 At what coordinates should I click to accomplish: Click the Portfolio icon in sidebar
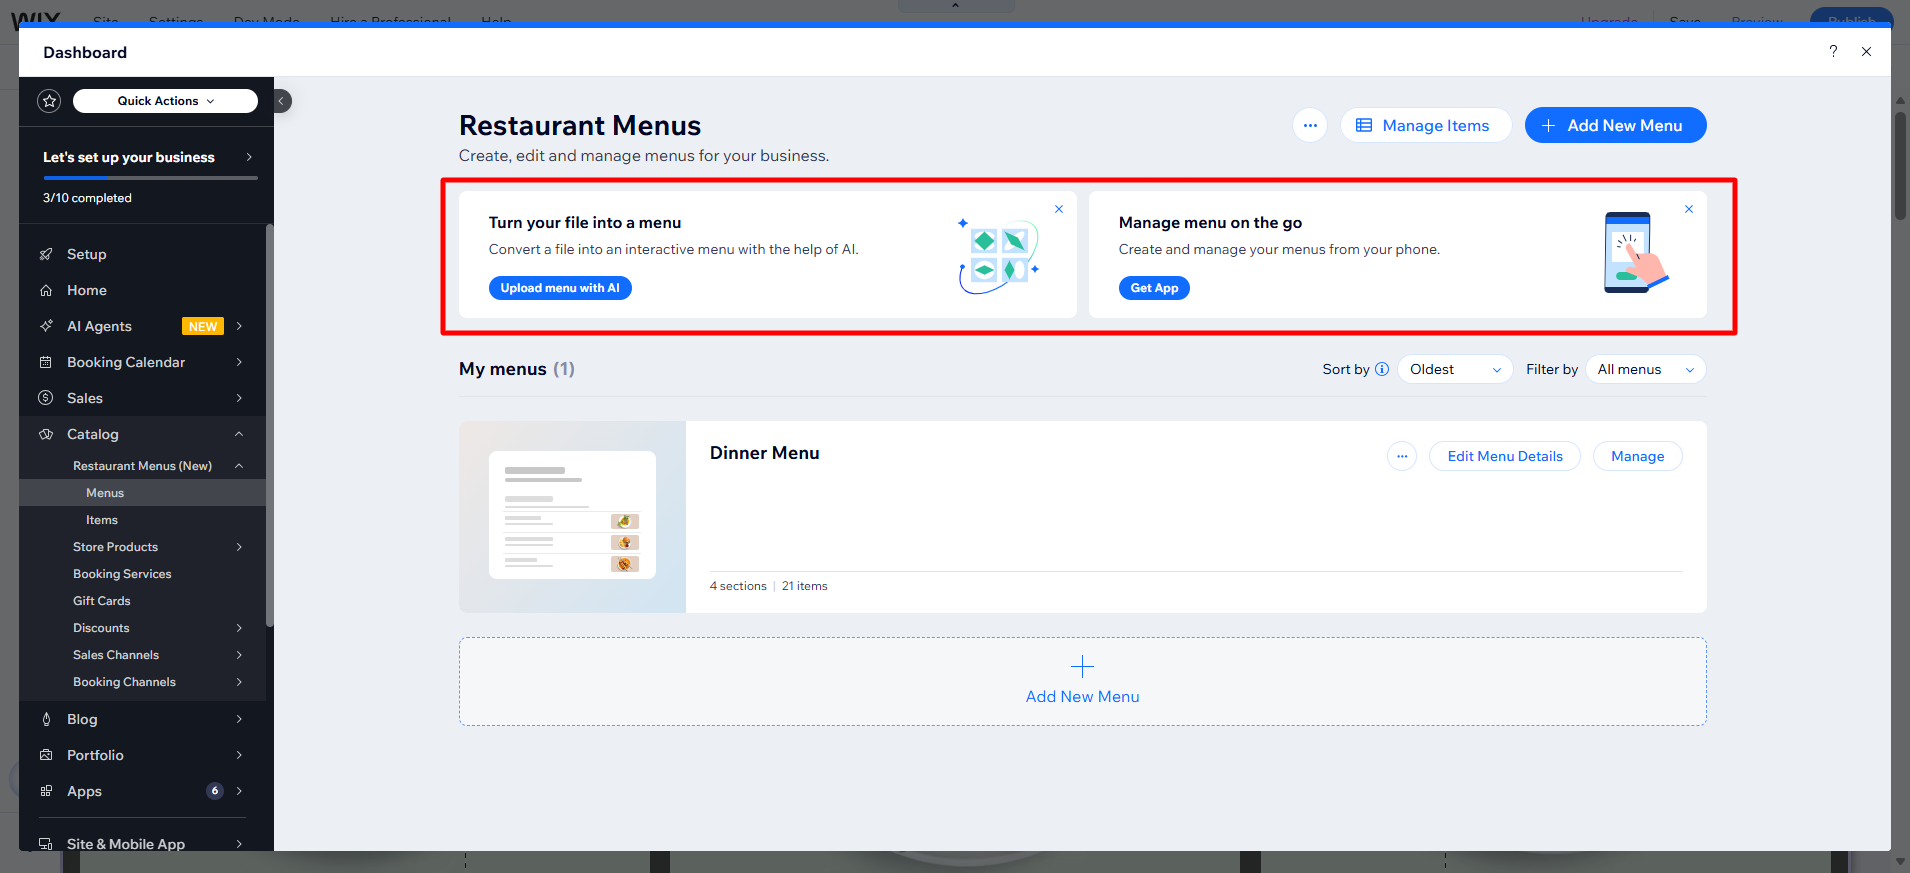[46, 755]
